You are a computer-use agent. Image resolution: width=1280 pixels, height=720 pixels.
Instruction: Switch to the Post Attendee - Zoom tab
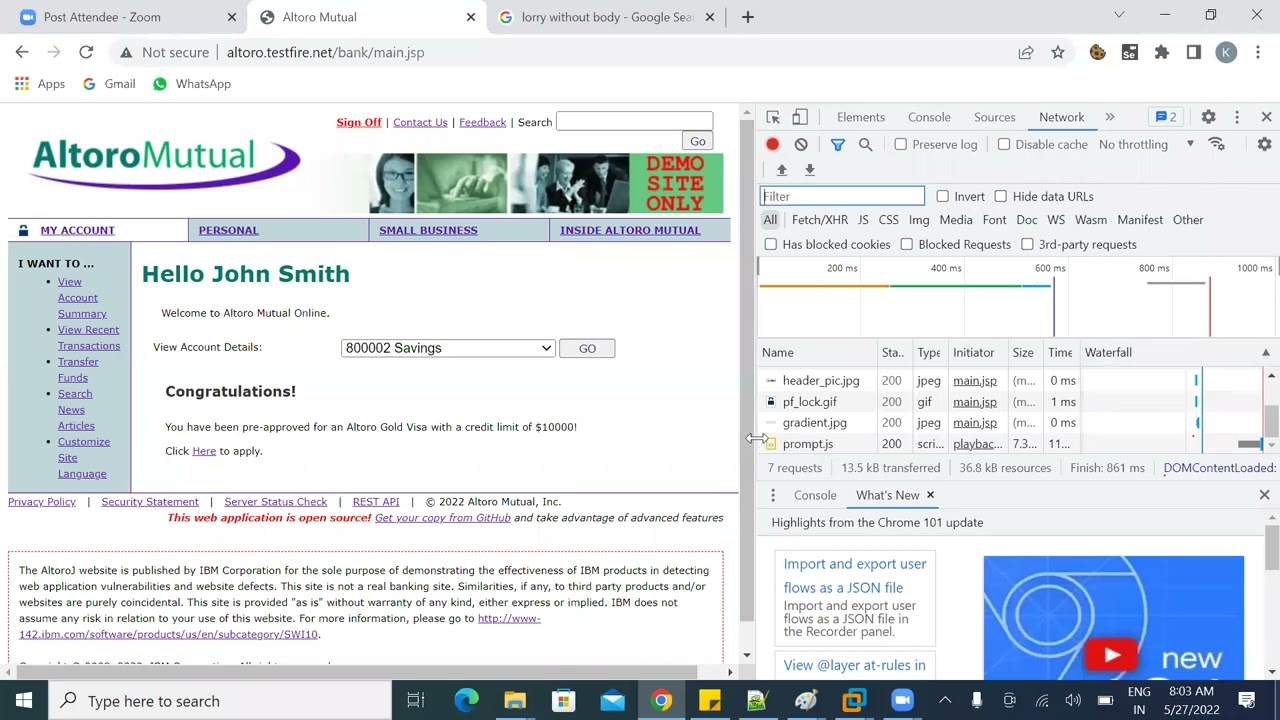click(124, 17)
